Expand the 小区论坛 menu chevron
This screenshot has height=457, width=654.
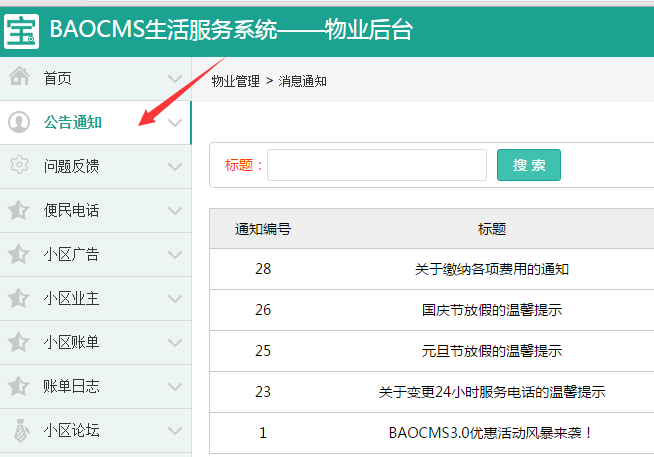175,431
